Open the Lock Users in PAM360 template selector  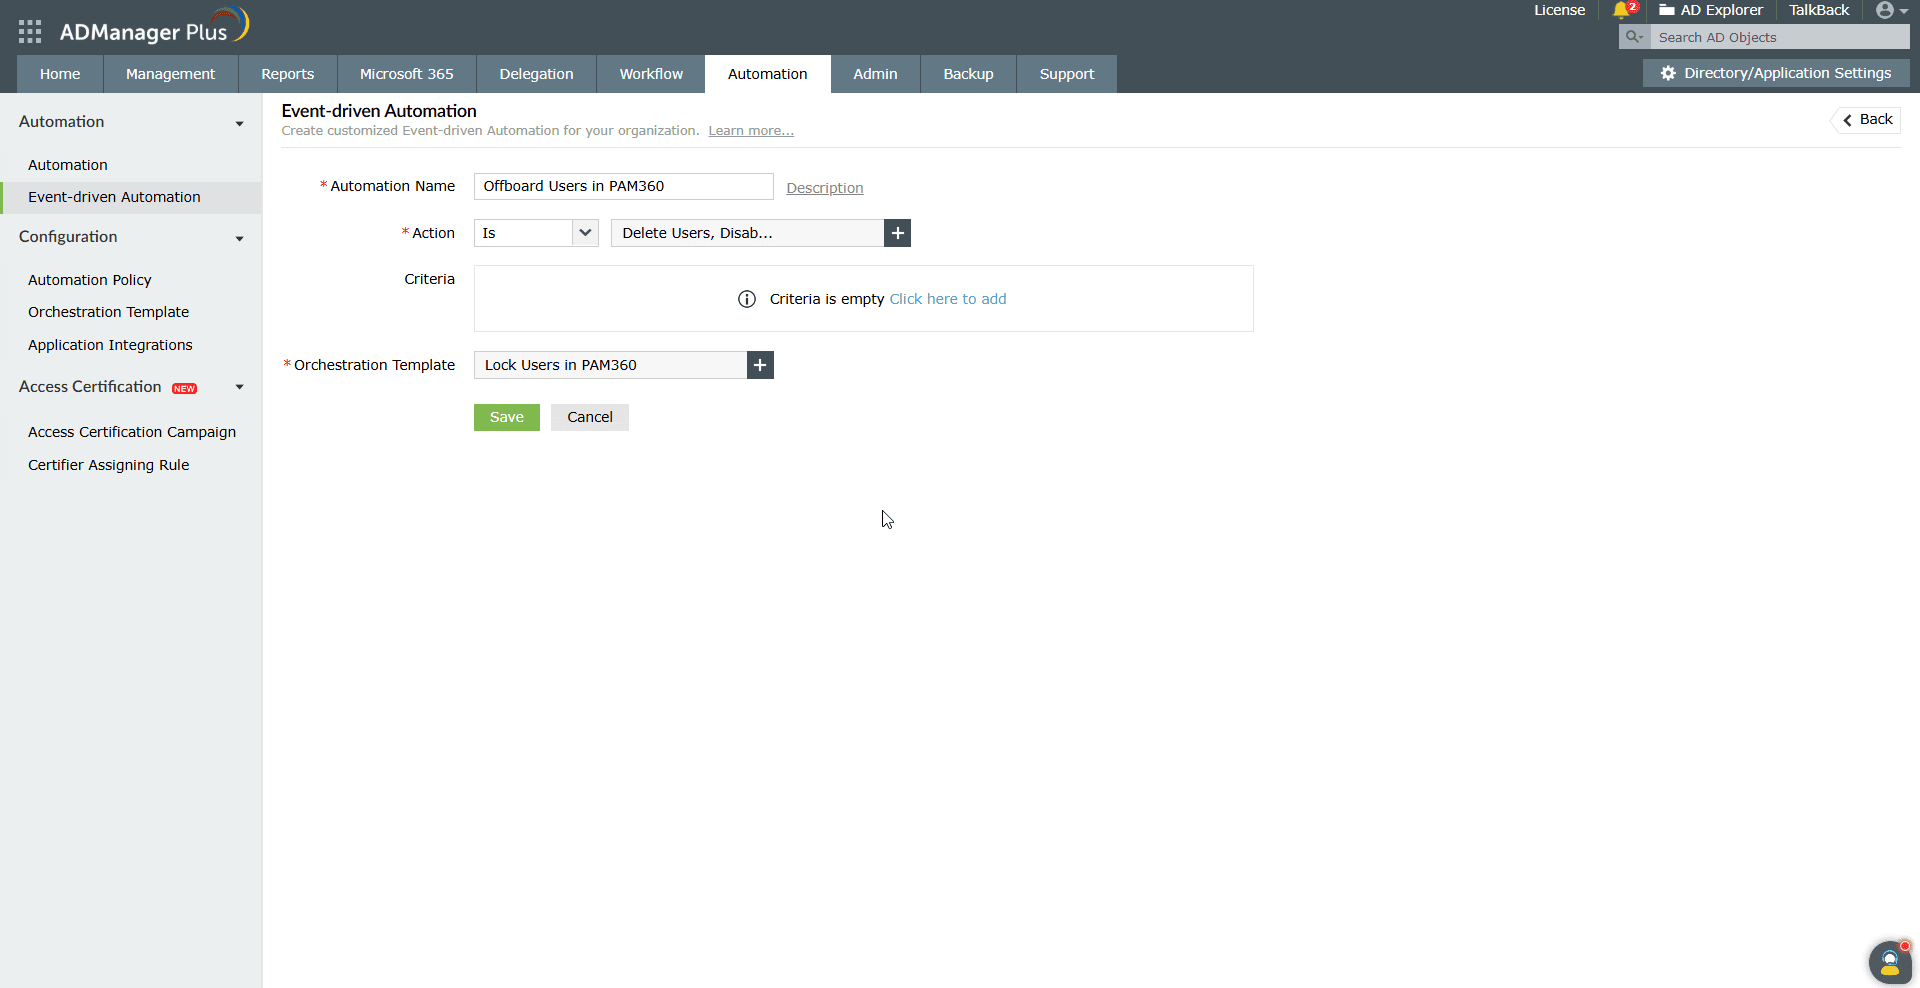coord(611,365)
